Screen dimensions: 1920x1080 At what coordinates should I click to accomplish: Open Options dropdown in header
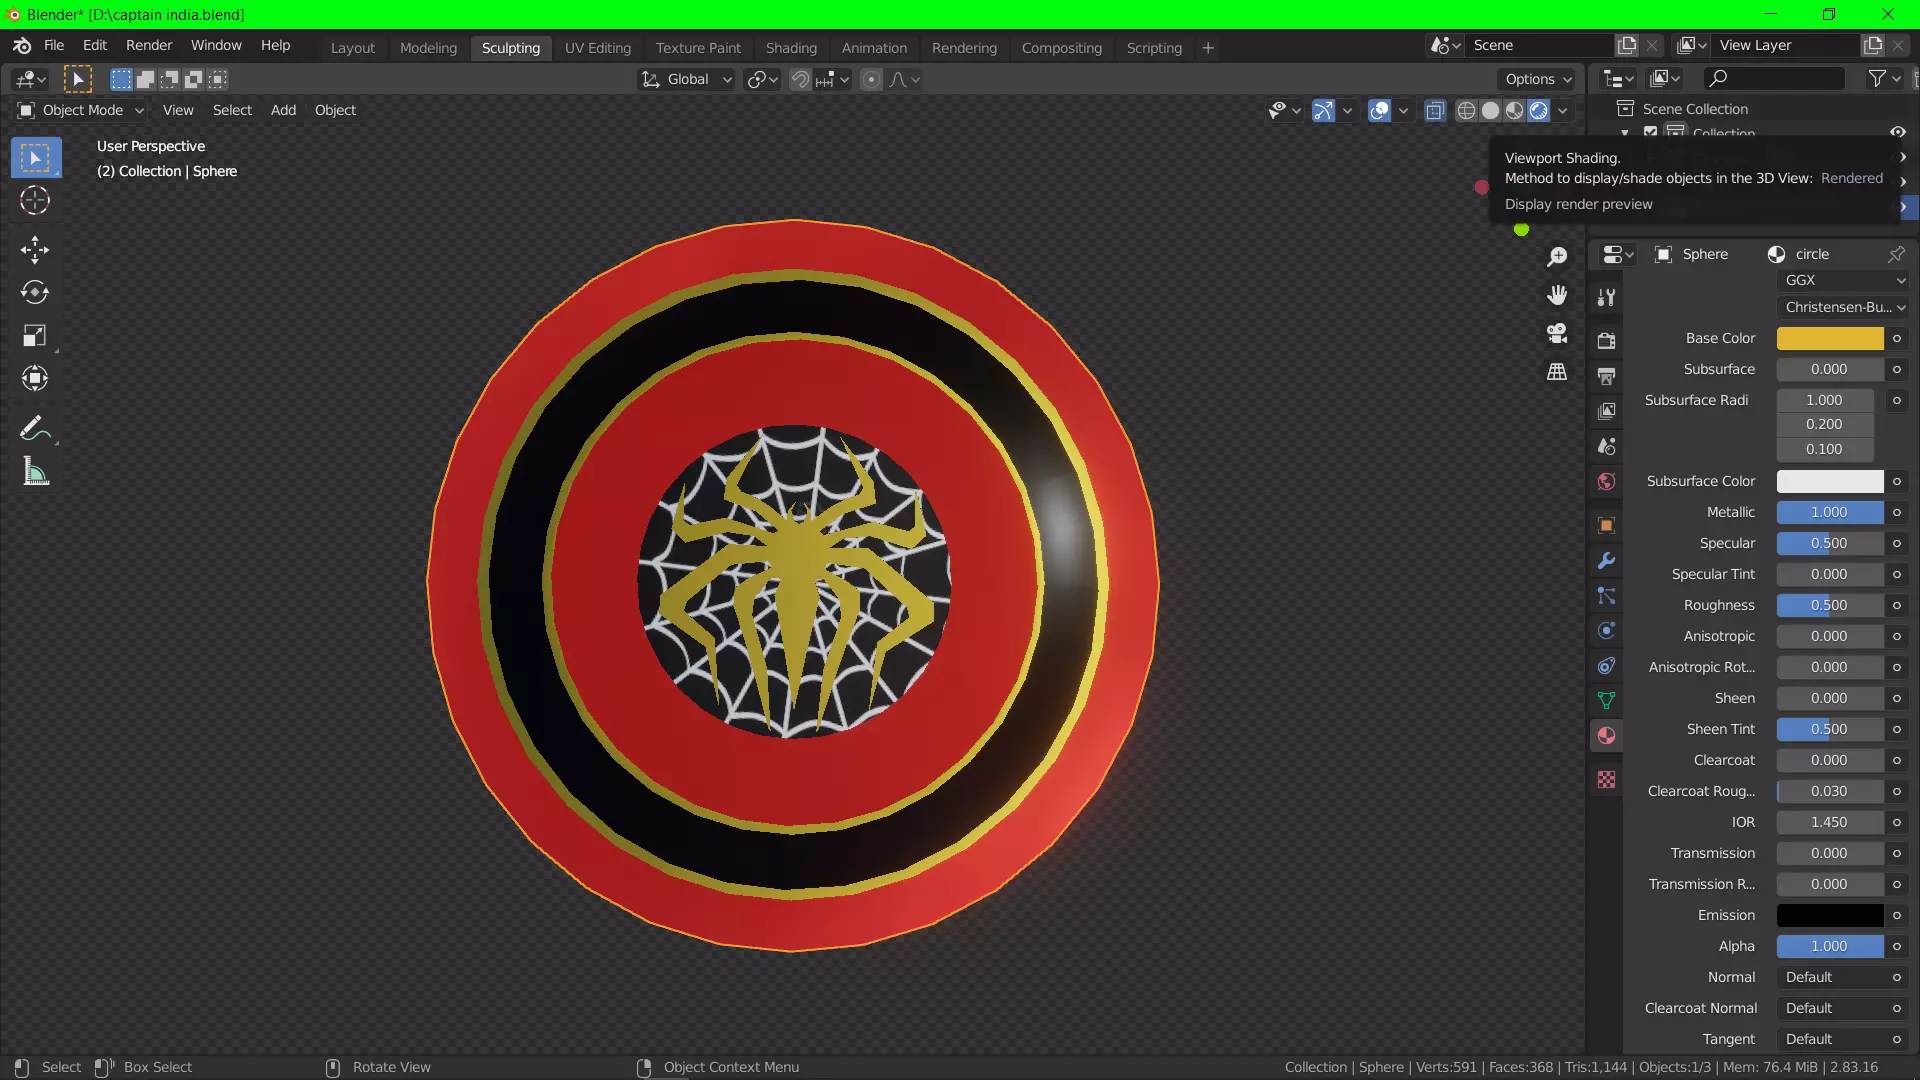pyautogui.click(x=1538, y=79)
